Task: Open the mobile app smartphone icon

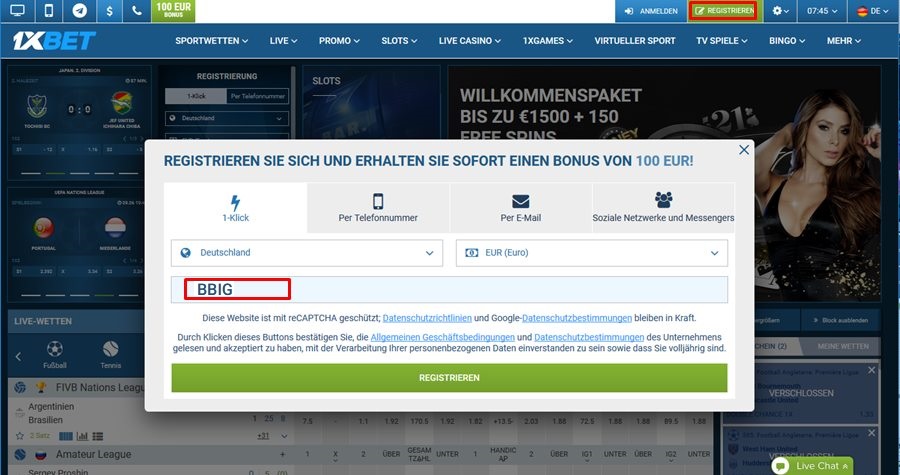Action: coord(49,11)
